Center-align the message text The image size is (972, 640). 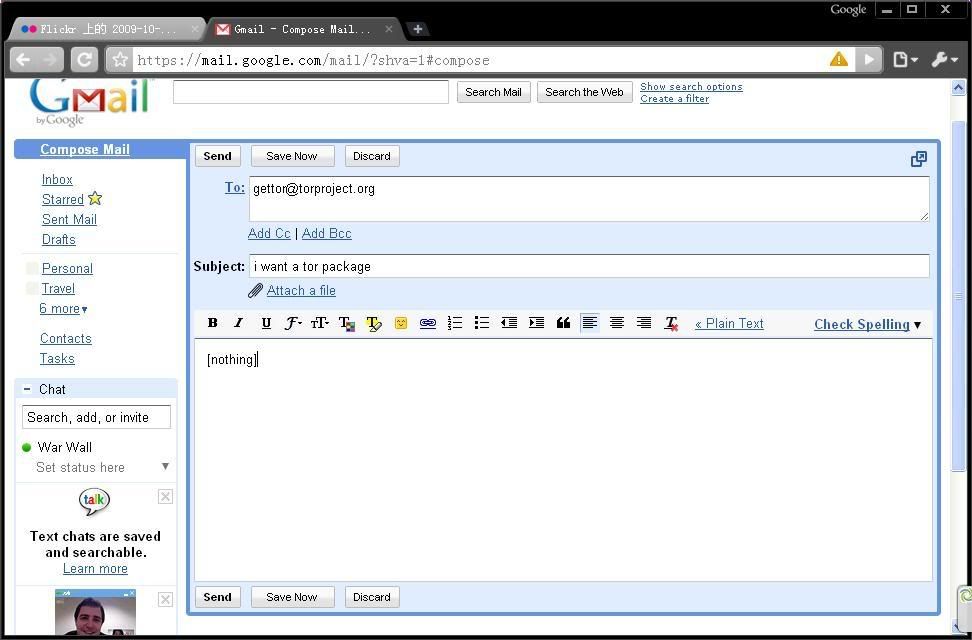tap(617, 322)
